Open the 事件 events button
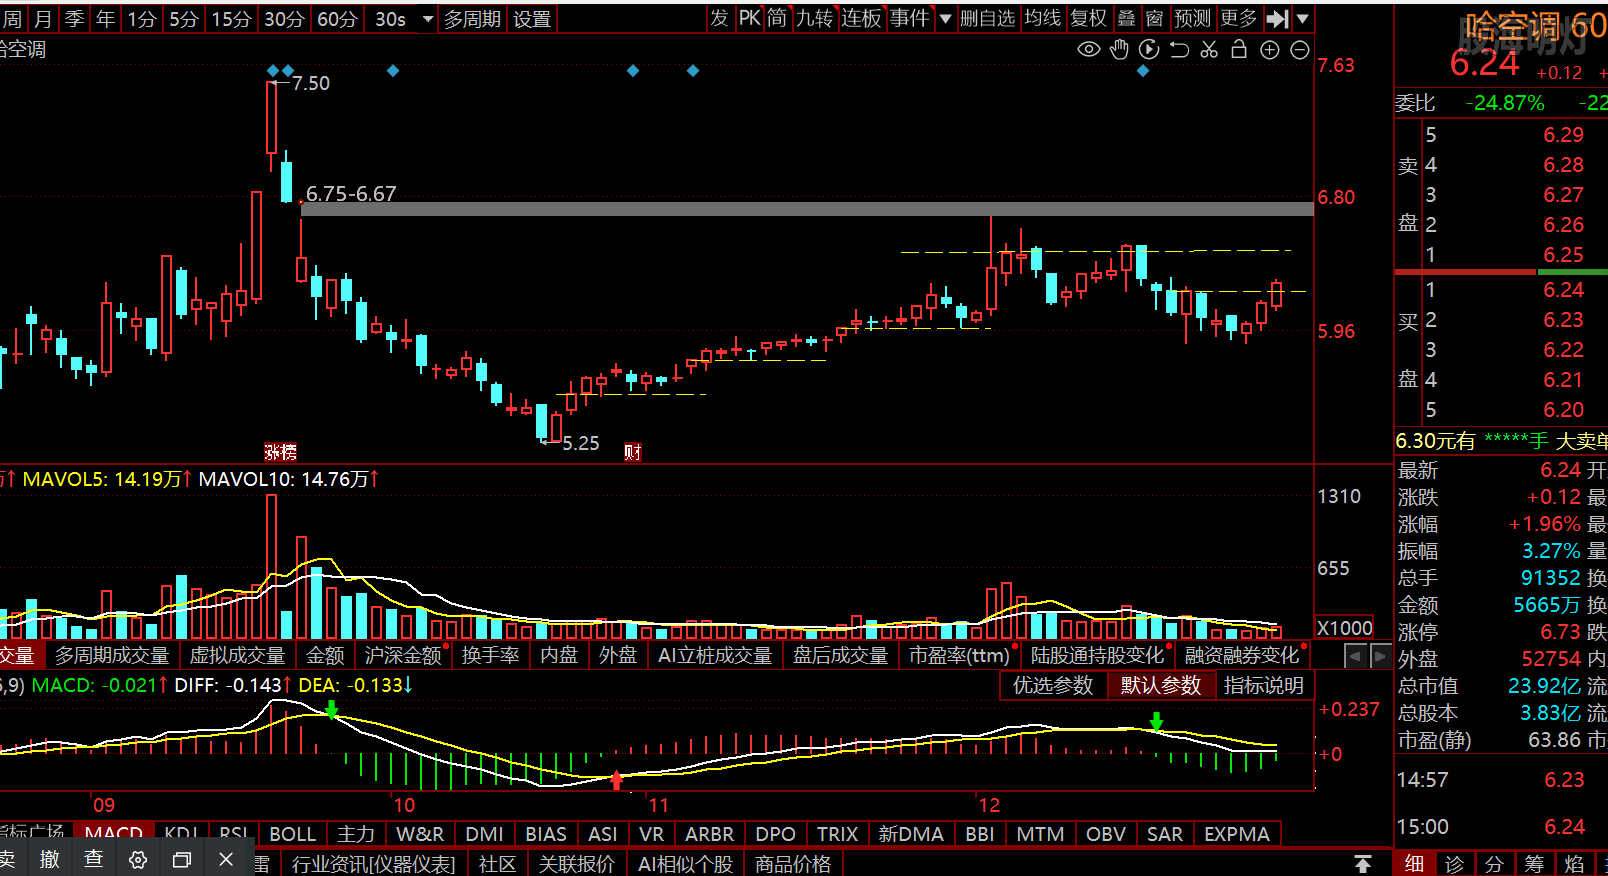Viewport: 1608px width, 876px height. [909, 18]
